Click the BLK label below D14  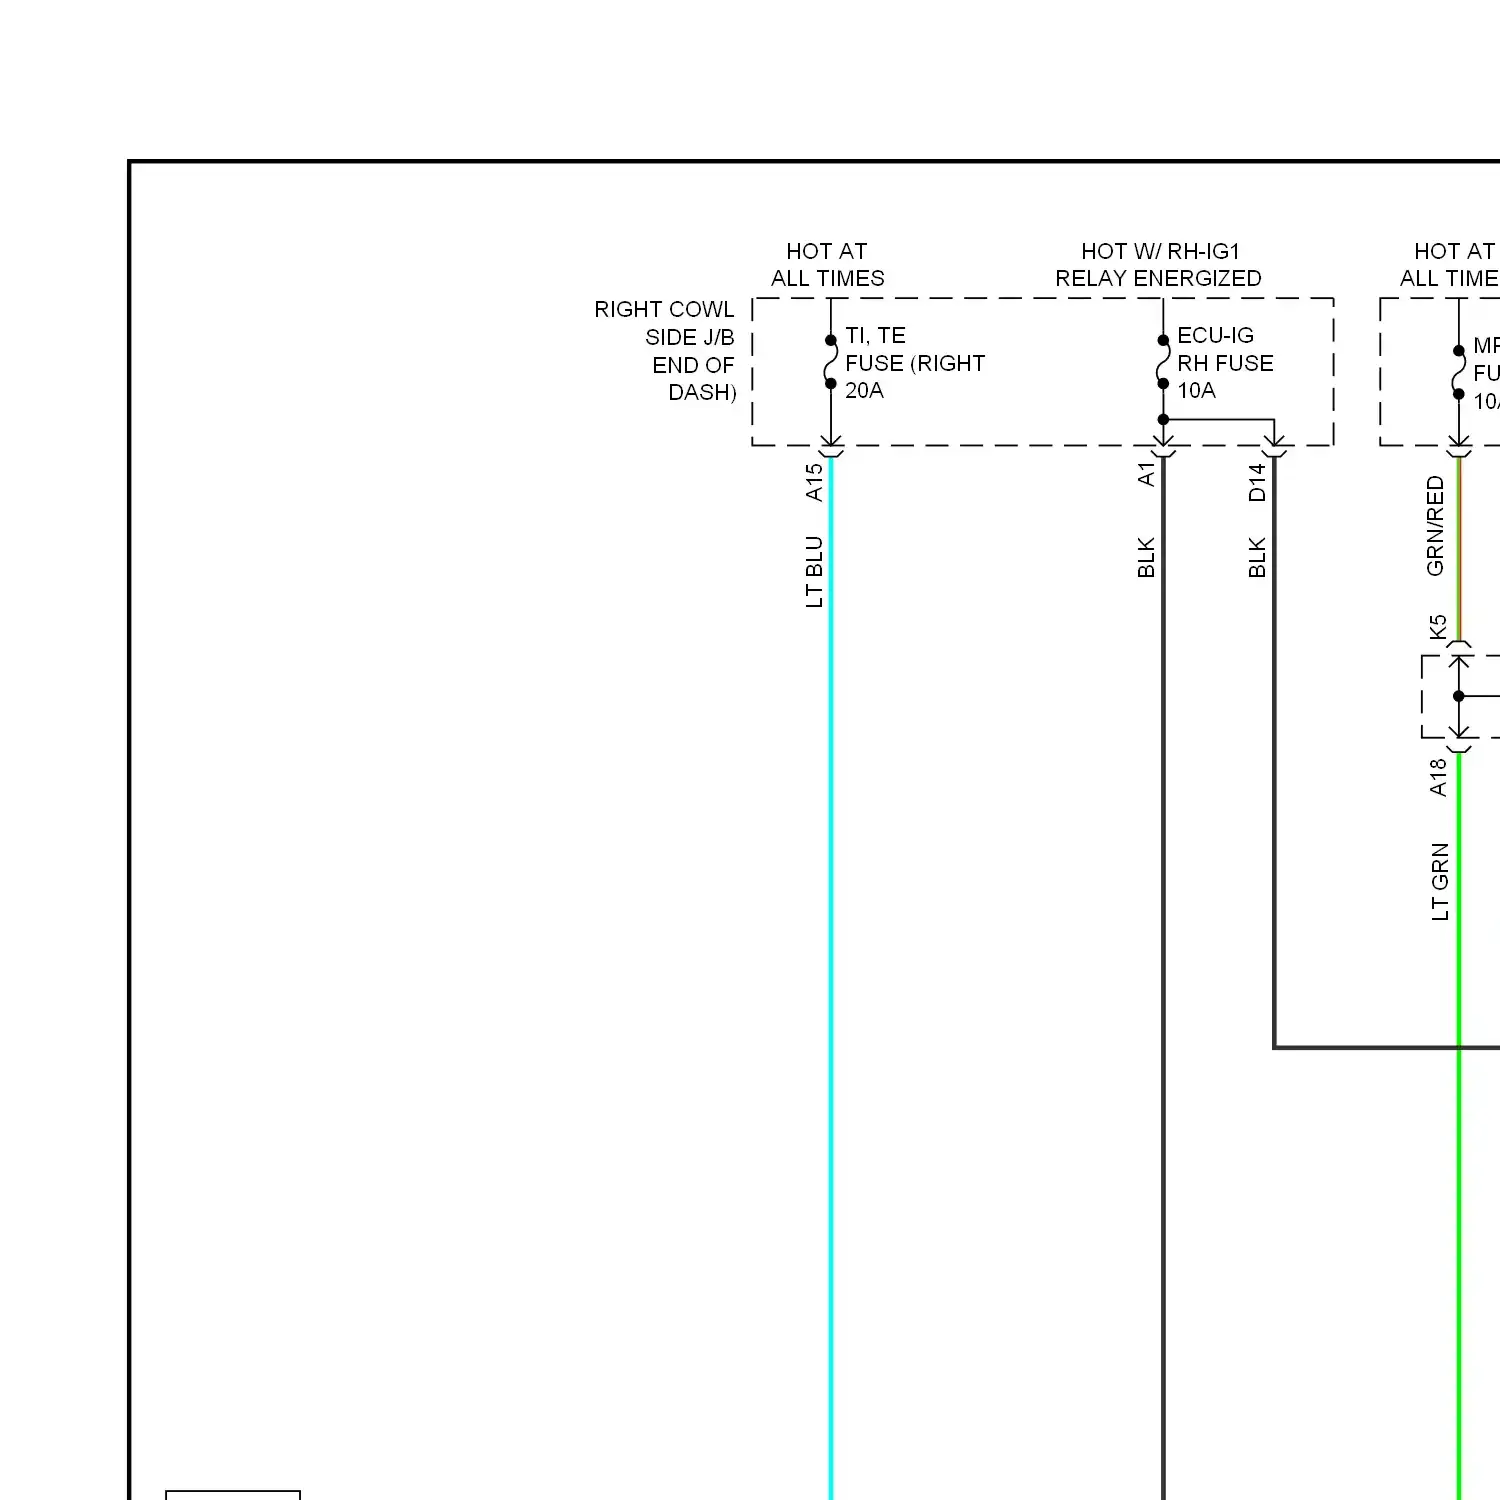click(x=1257, y=558)
